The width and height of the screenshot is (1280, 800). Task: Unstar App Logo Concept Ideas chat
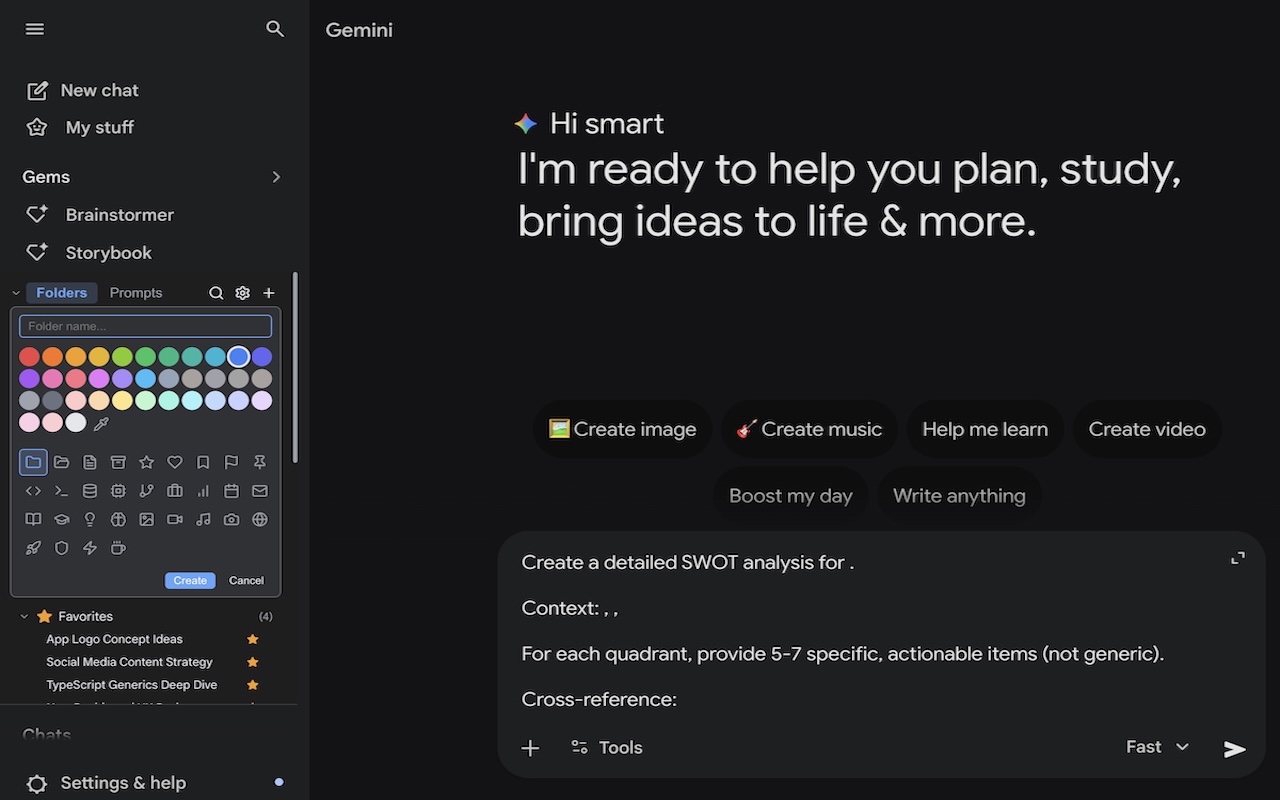point(253,639)
